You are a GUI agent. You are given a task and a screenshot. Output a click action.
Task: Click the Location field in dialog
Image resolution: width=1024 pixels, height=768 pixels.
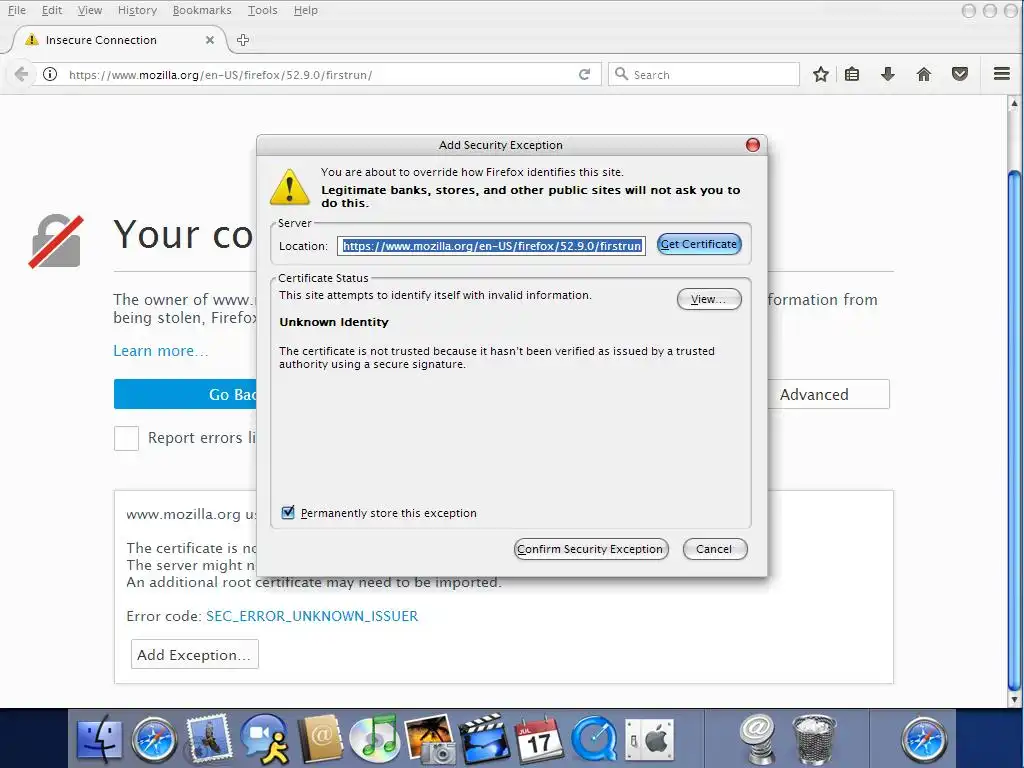coord(492,246)
